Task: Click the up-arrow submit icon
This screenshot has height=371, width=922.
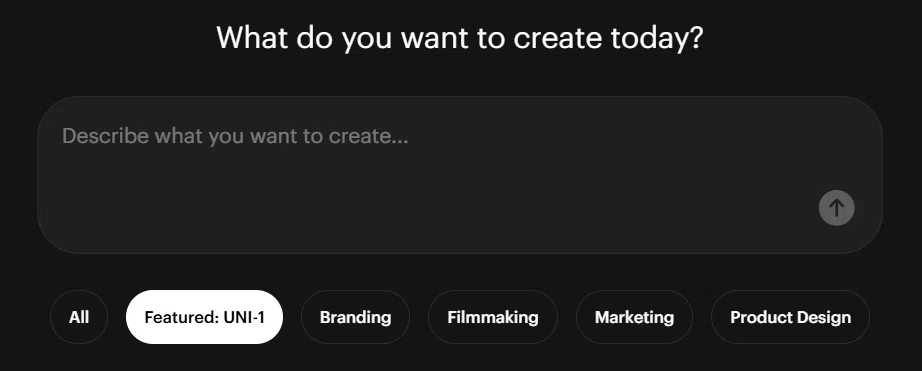Action: tap(836, 208)
